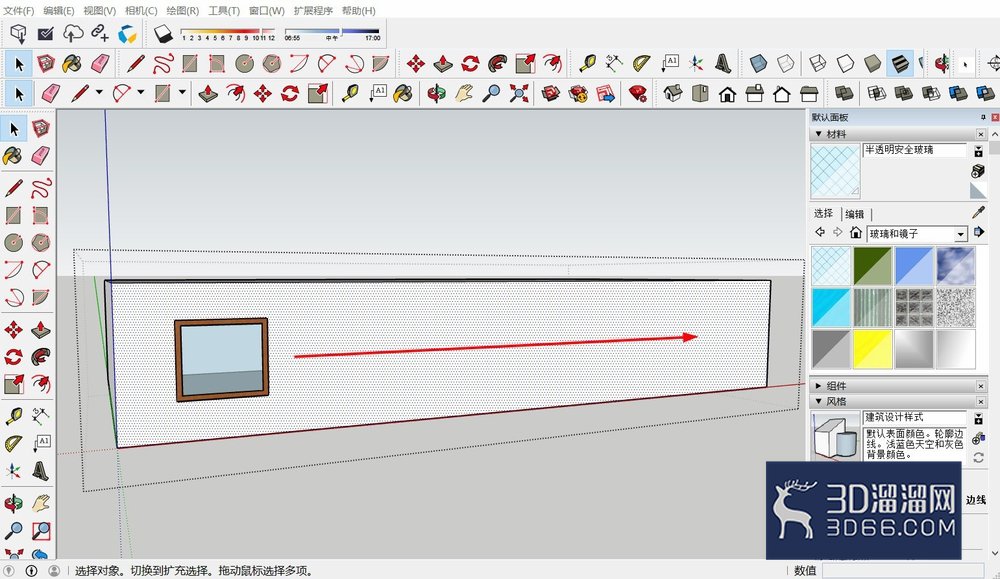Select the Zoom Extents tool
The height and width of the screenshot is (579, 1000).
(518, 94)
